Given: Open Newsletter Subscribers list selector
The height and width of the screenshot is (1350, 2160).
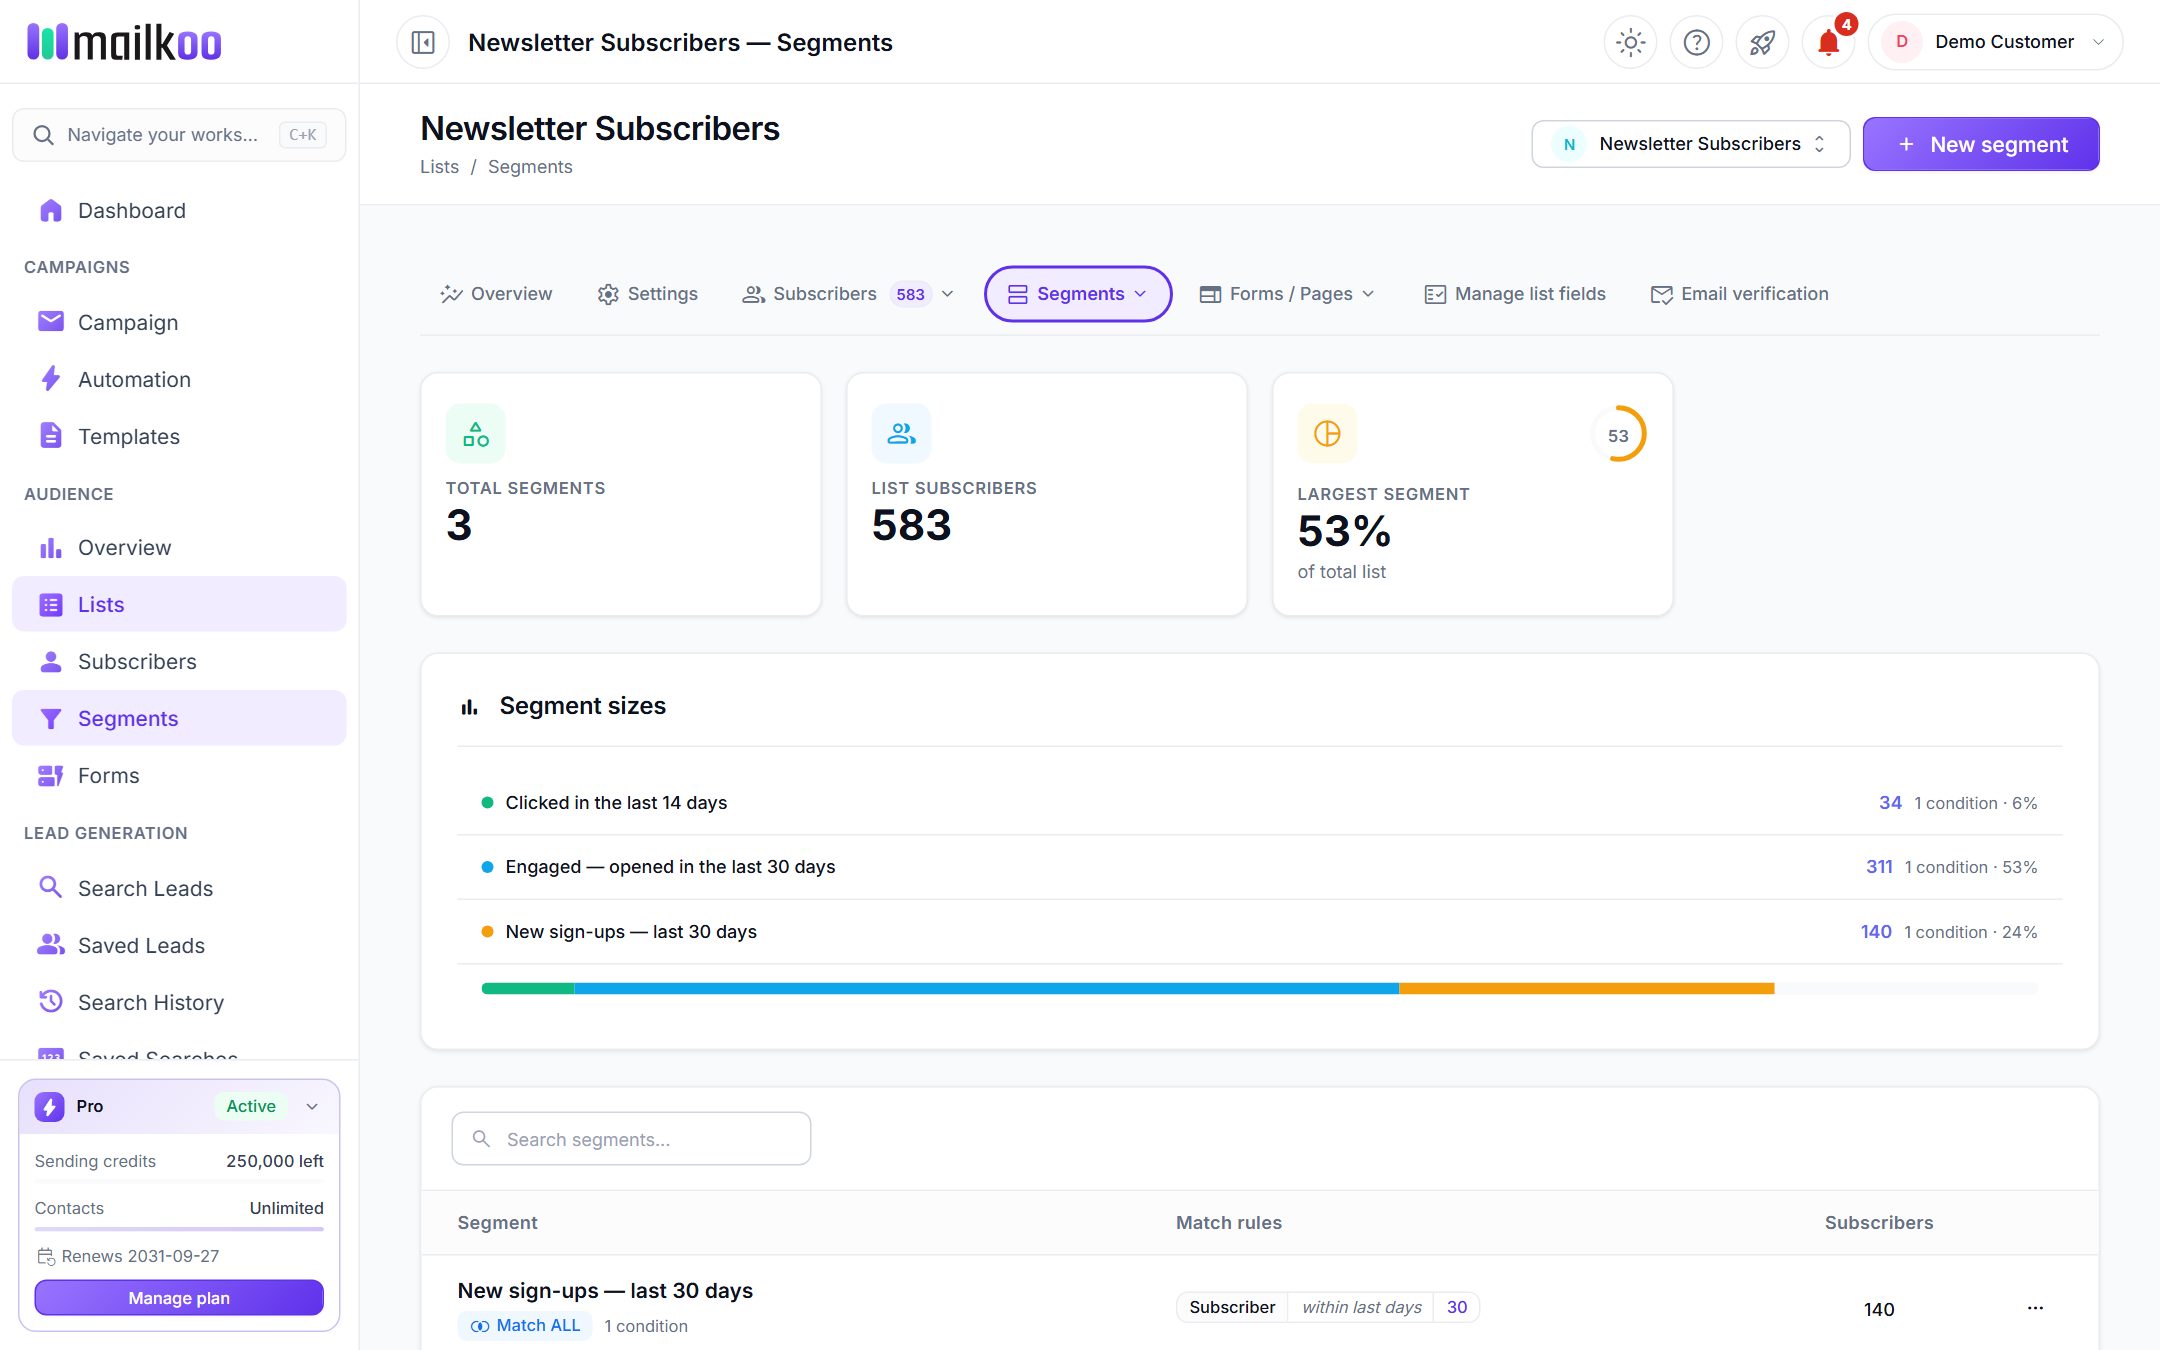Looking at the screenshot, I should [x=1690, y=144].
